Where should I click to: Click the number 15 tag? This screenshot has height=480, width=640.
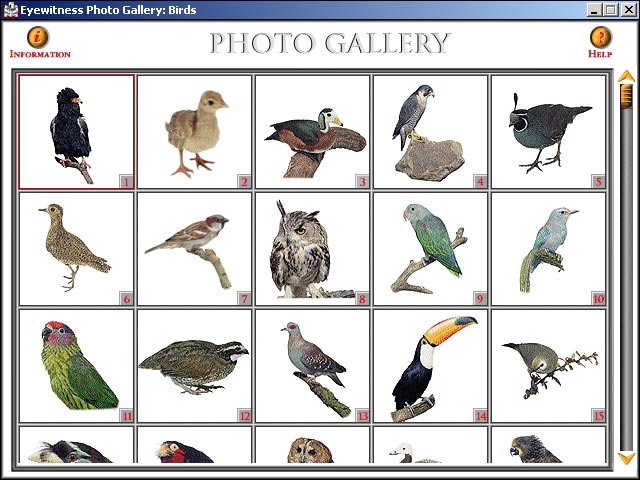[x=598, y=416]
